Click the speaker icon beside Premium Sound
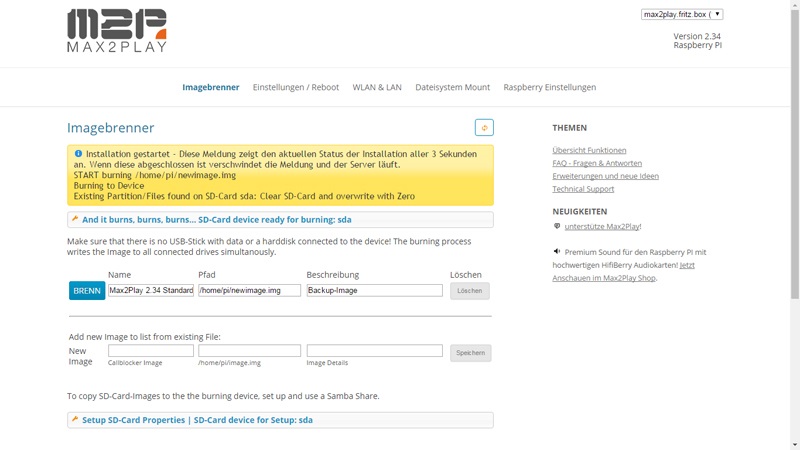This screenshot has width=800, height=450. (557, 252)
